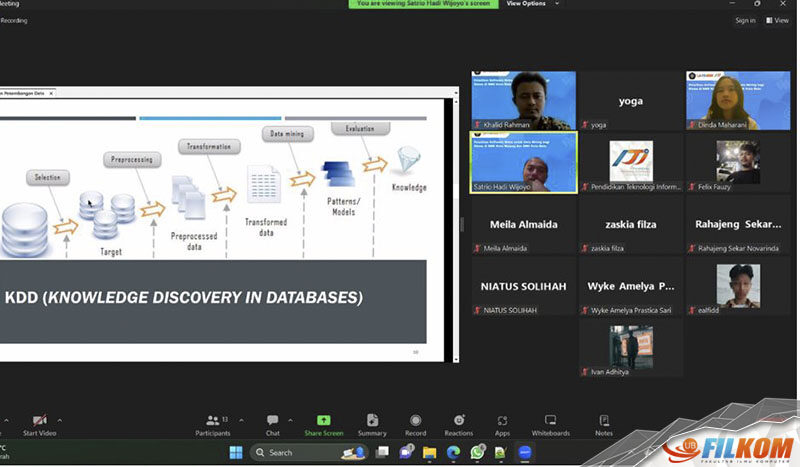Image resolution: width=800 pixels, height=467 pixels.
Task: Expand the Chat options caret
Action: (290, 420)
